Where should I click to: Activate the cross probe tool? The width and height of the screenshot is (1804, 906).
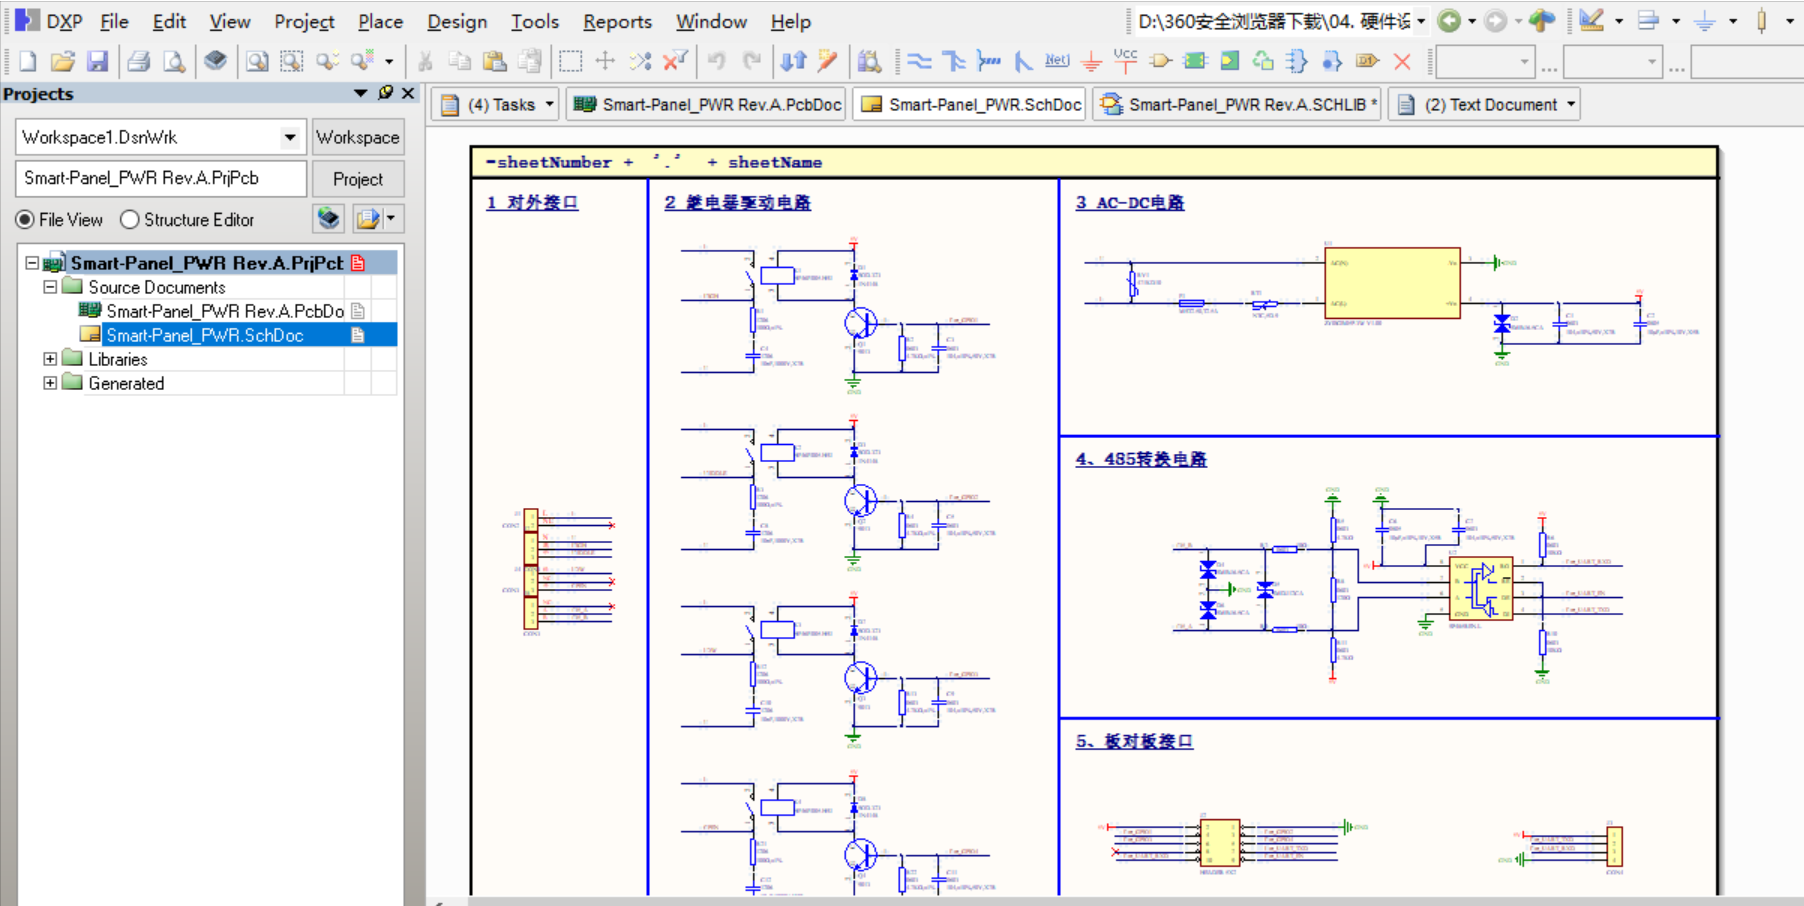pos(828,62)
